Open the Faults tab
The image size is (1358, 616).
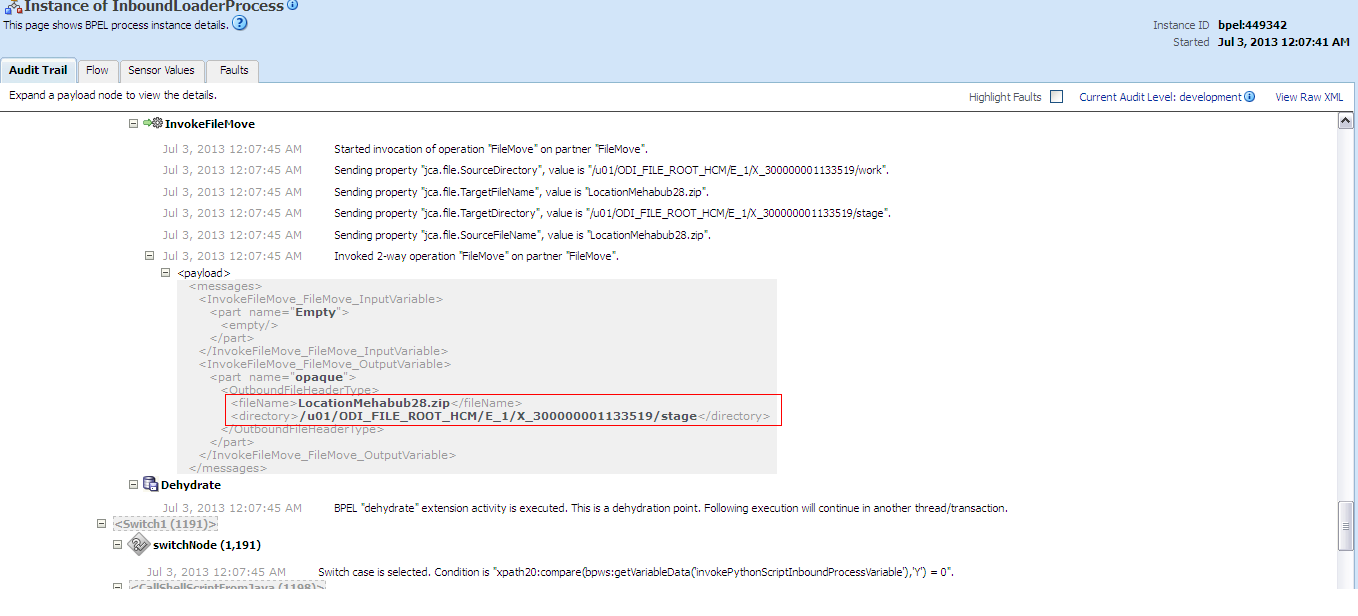pos(232,70)
